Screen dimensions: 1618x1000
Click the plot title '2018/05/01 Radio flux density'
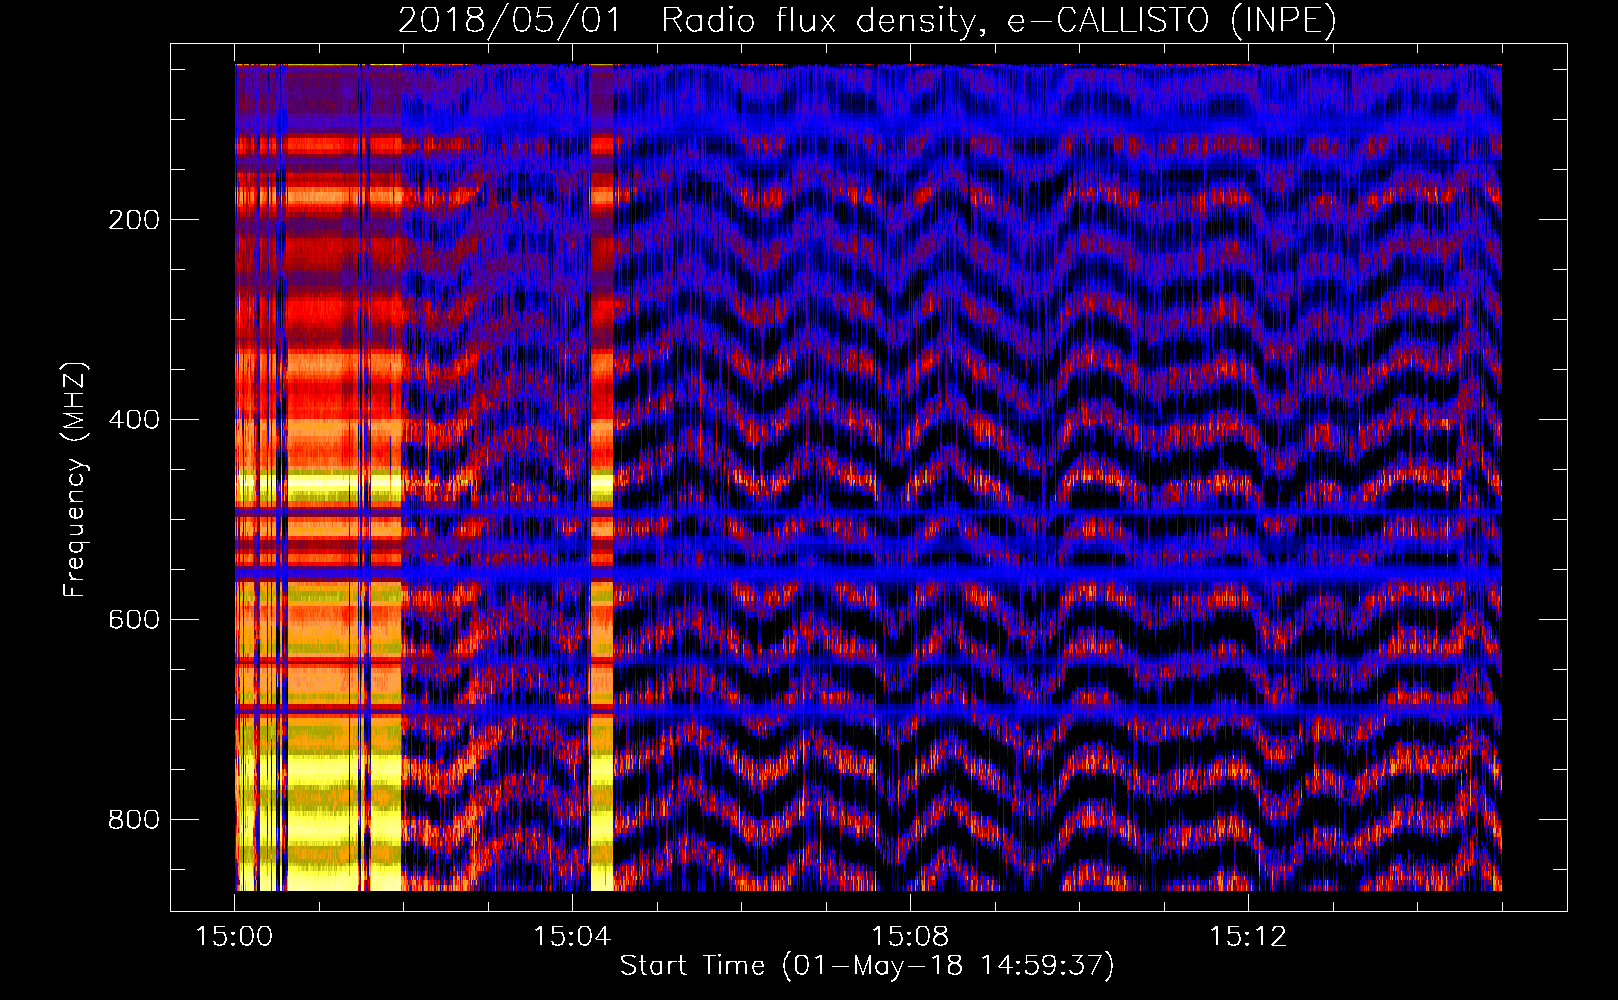pos(867,20)
